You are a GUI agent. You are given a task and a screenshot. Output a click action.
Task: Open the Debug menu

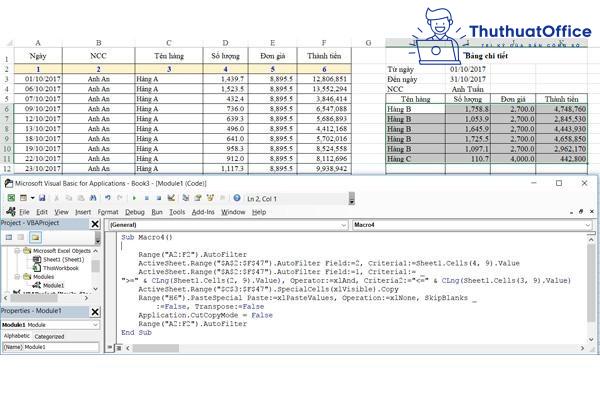pos(135,212)
